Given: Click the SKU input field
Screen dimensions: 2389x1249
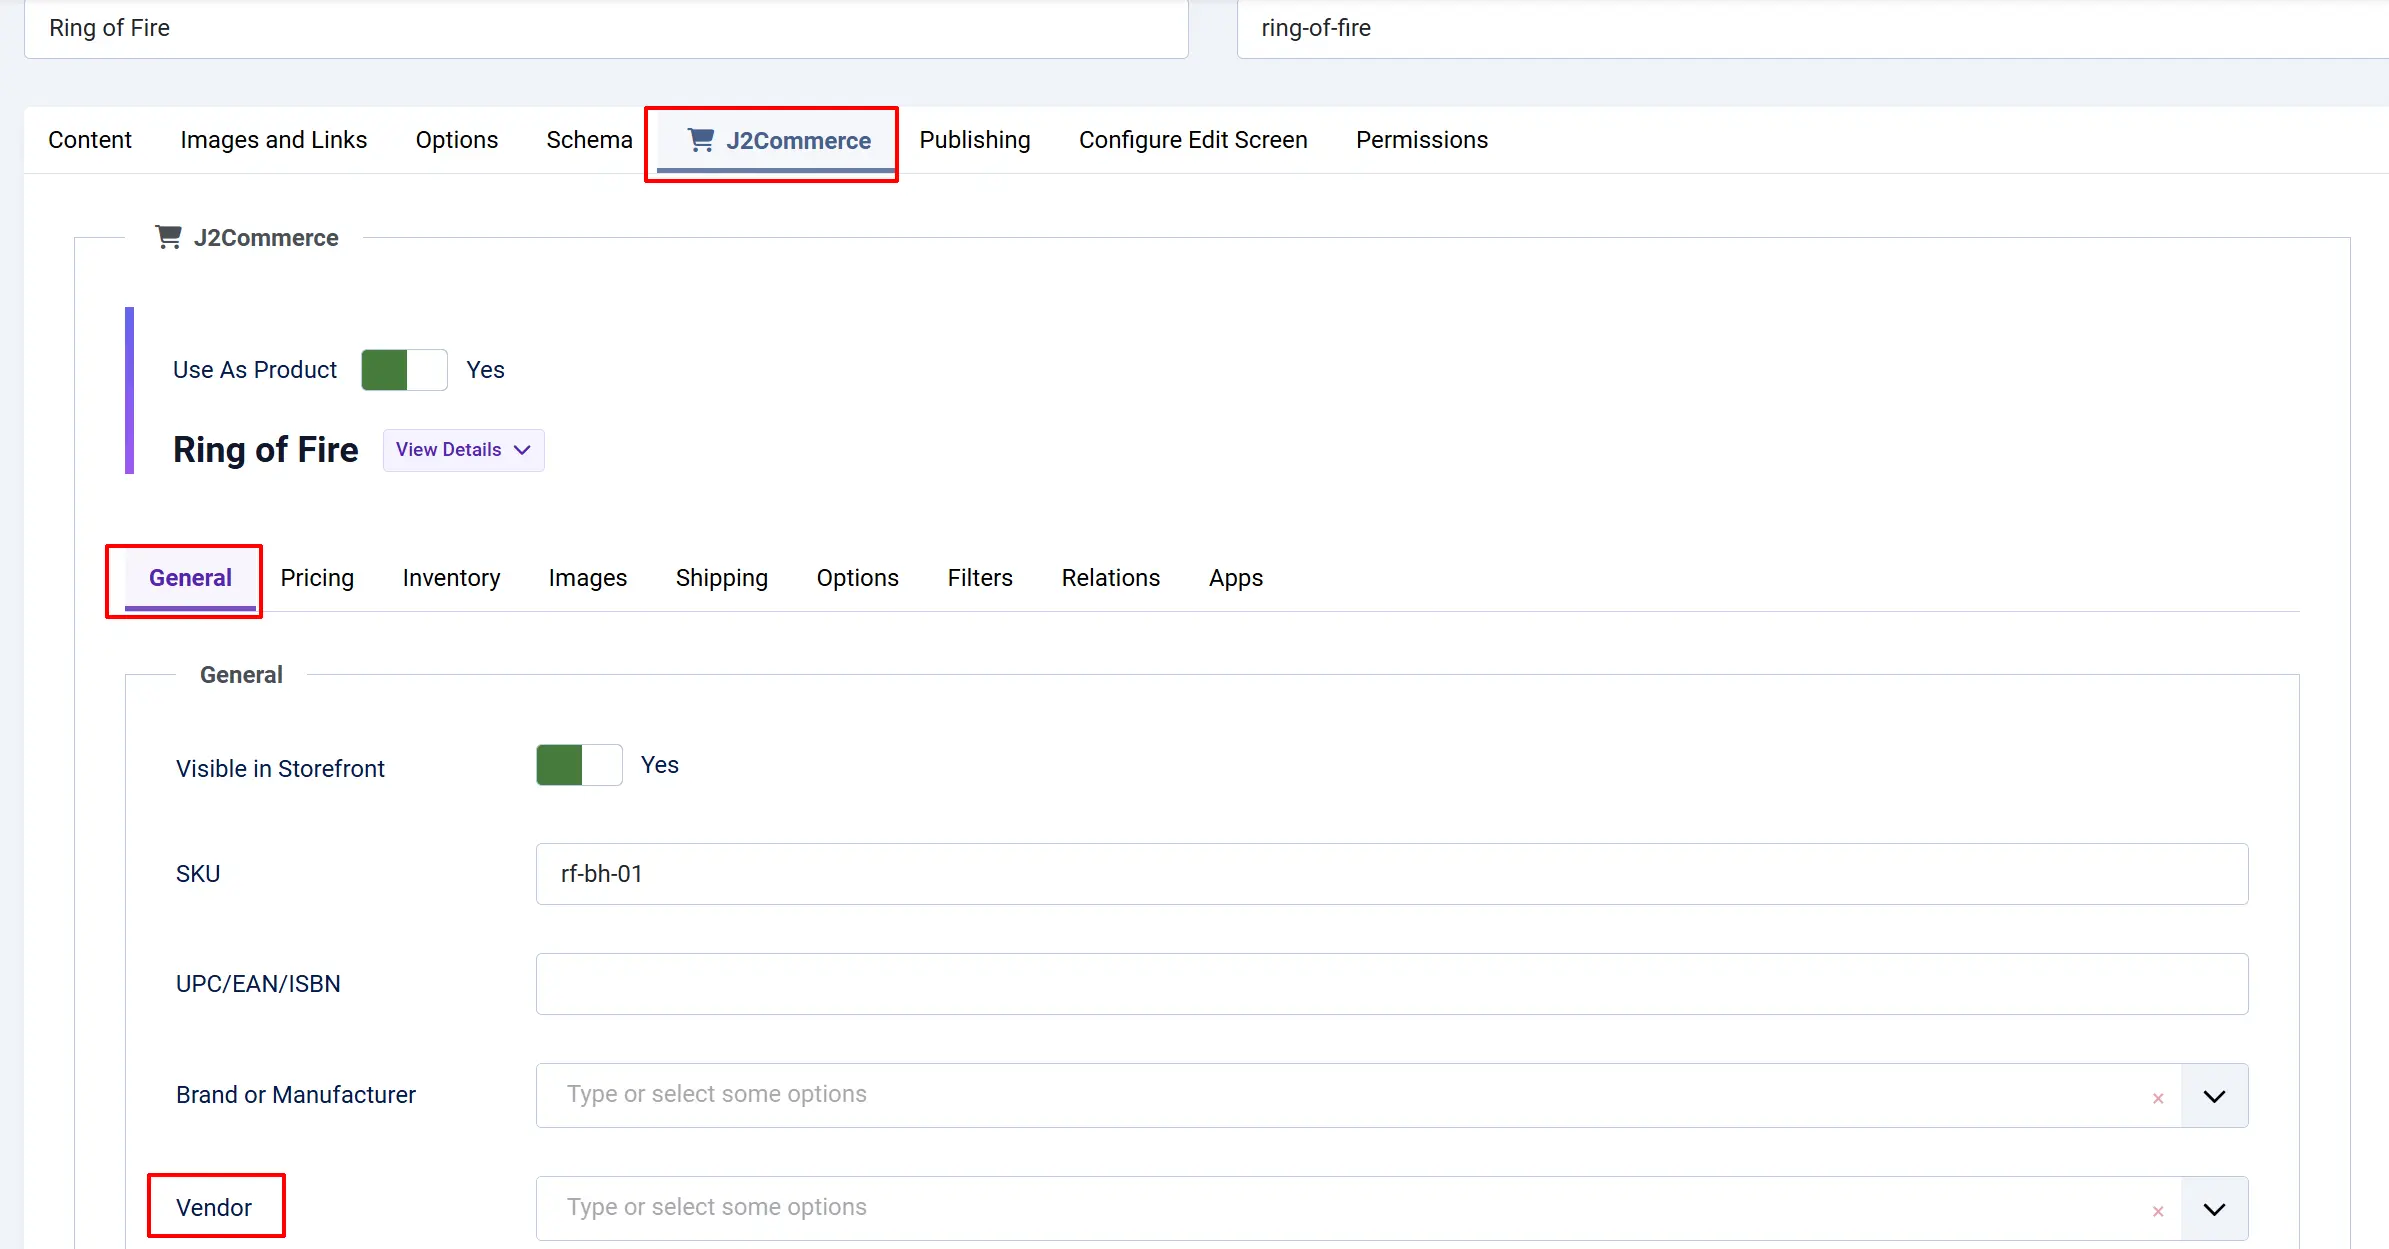Looking at the screenshot, I should [1392, 874].
